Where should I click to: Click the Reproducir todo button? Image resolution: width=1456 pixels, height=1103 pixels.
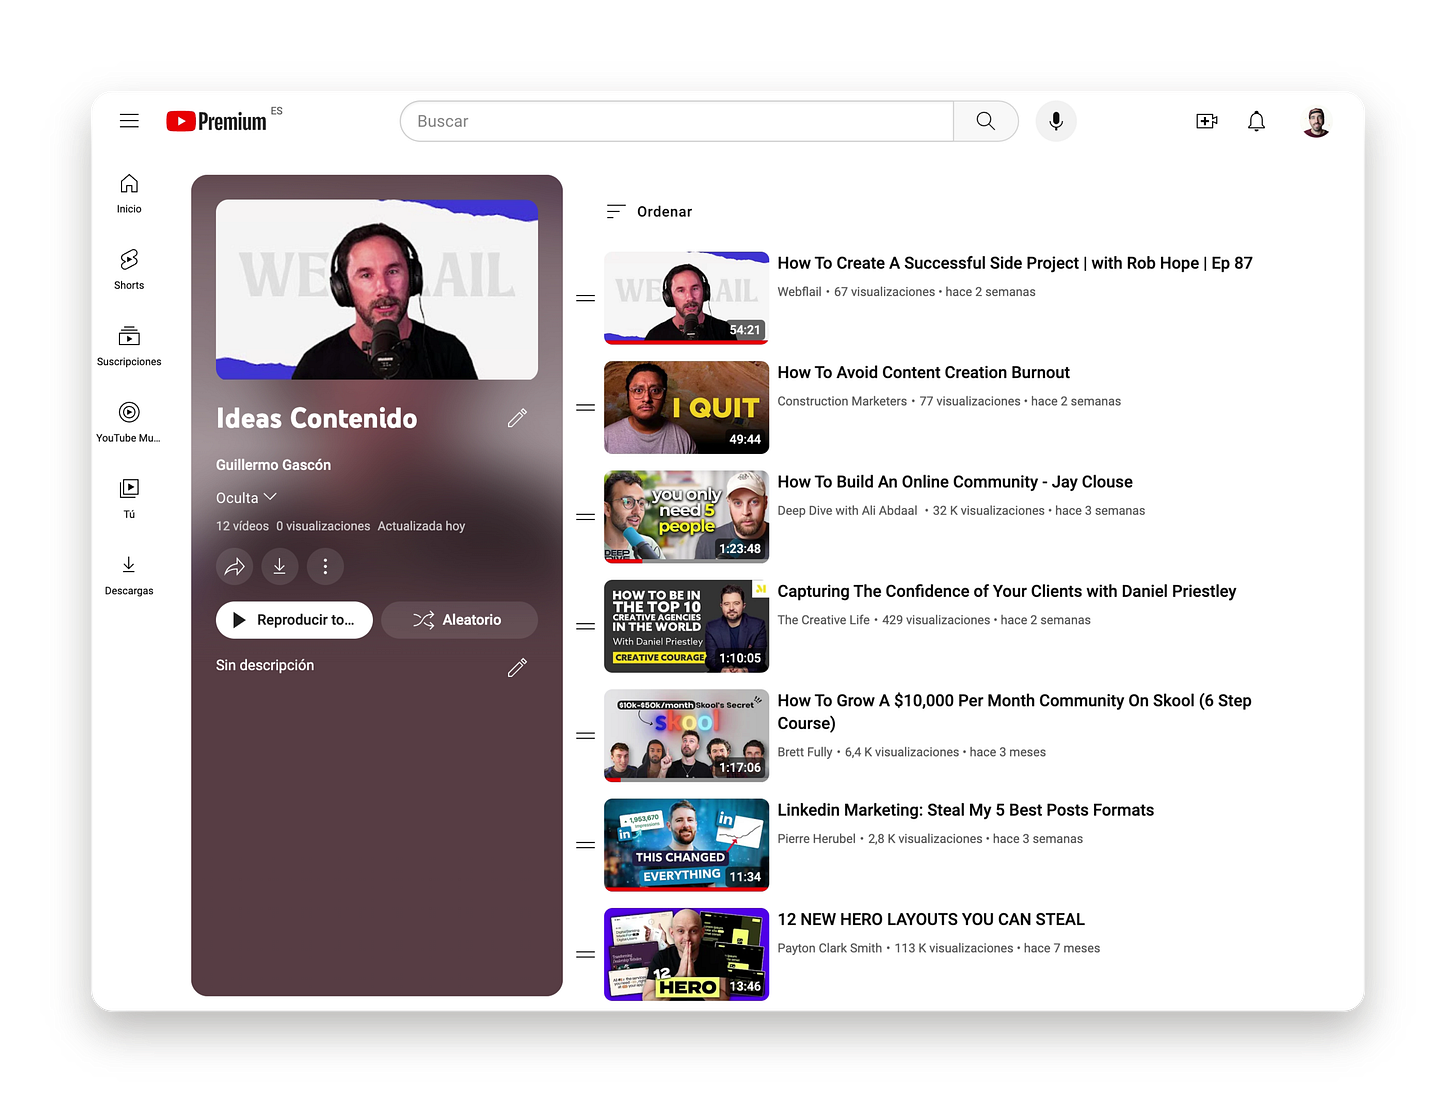[x=294, y=620]
